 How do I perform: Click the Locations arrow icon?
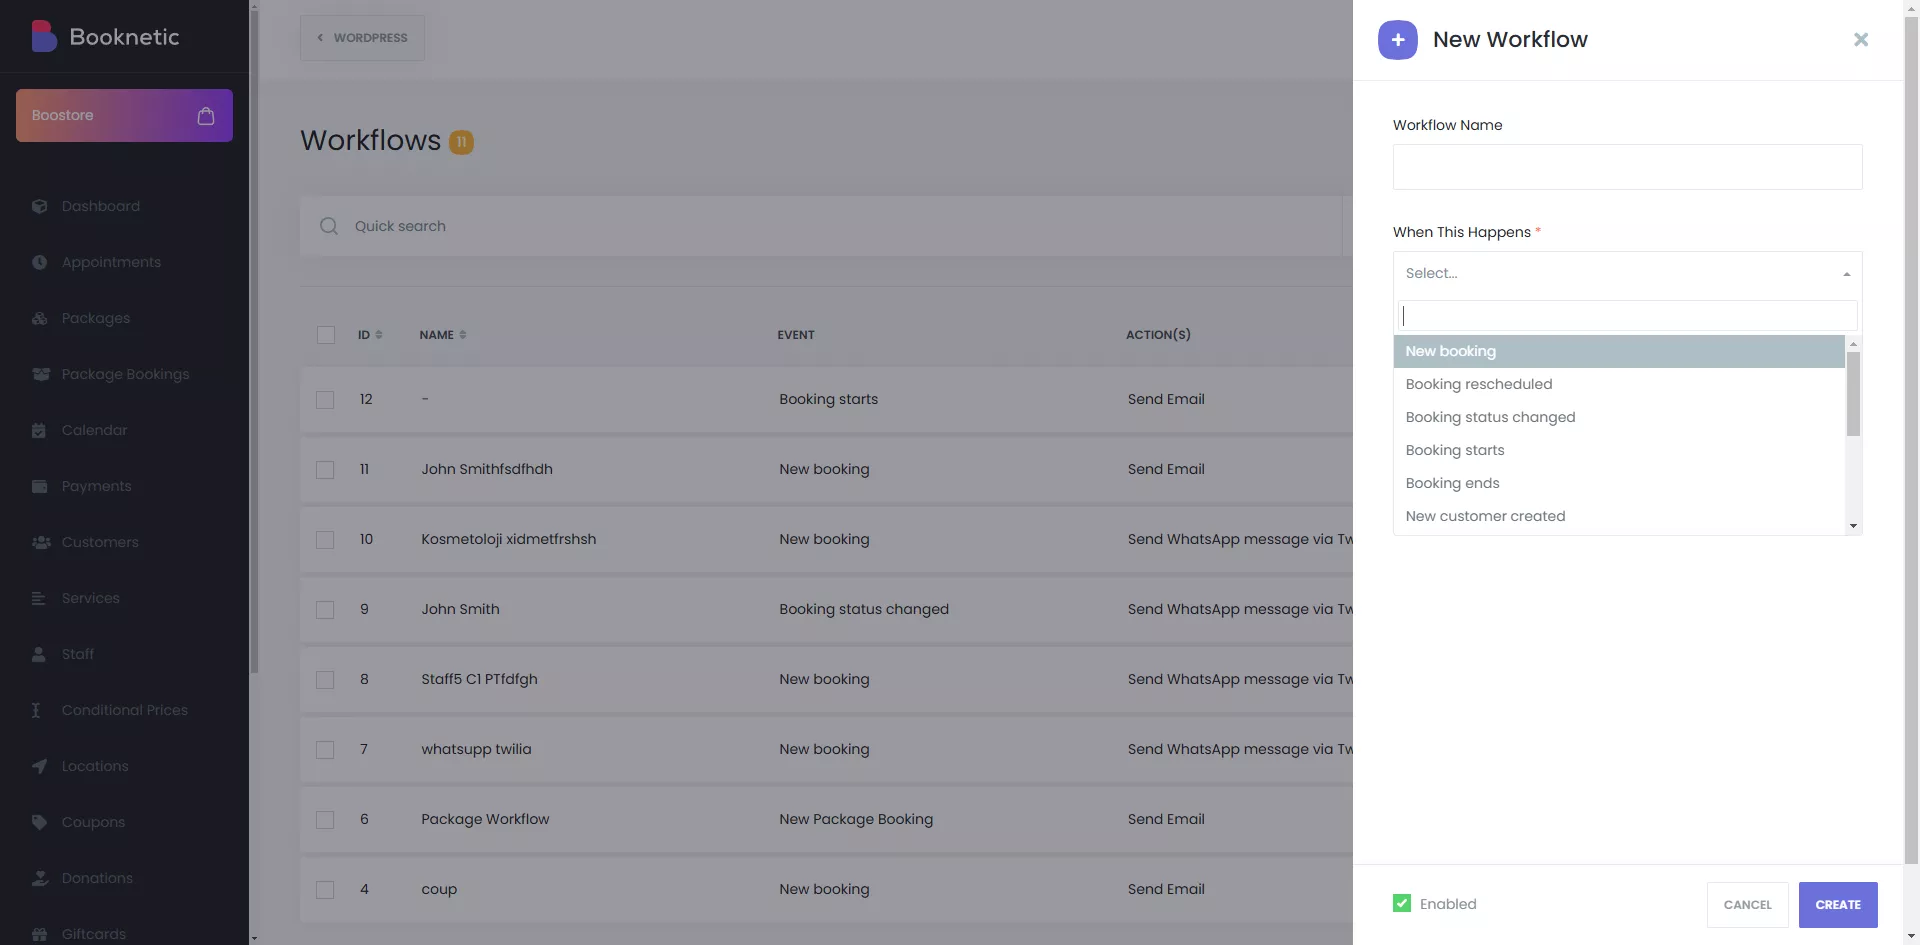click(x=39, y=766)
